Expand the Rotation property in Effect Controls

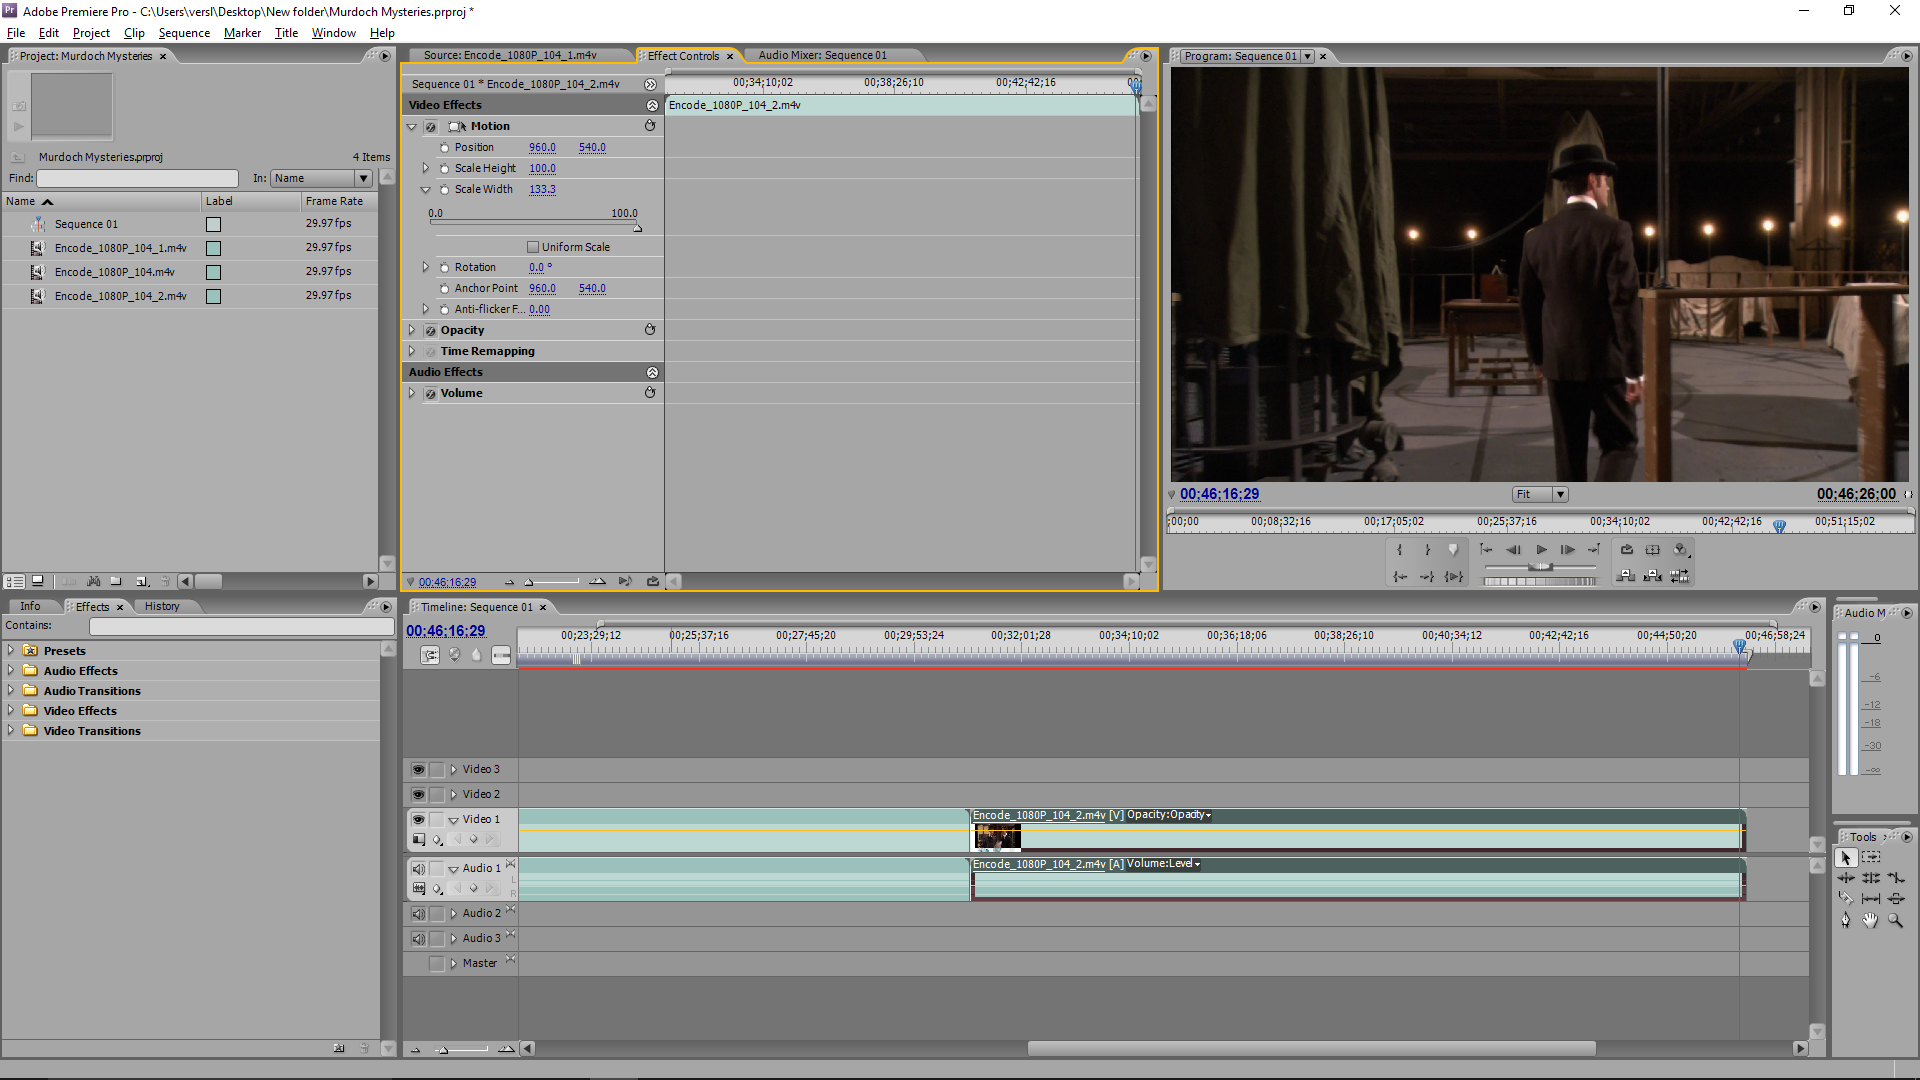pos(425,267)
